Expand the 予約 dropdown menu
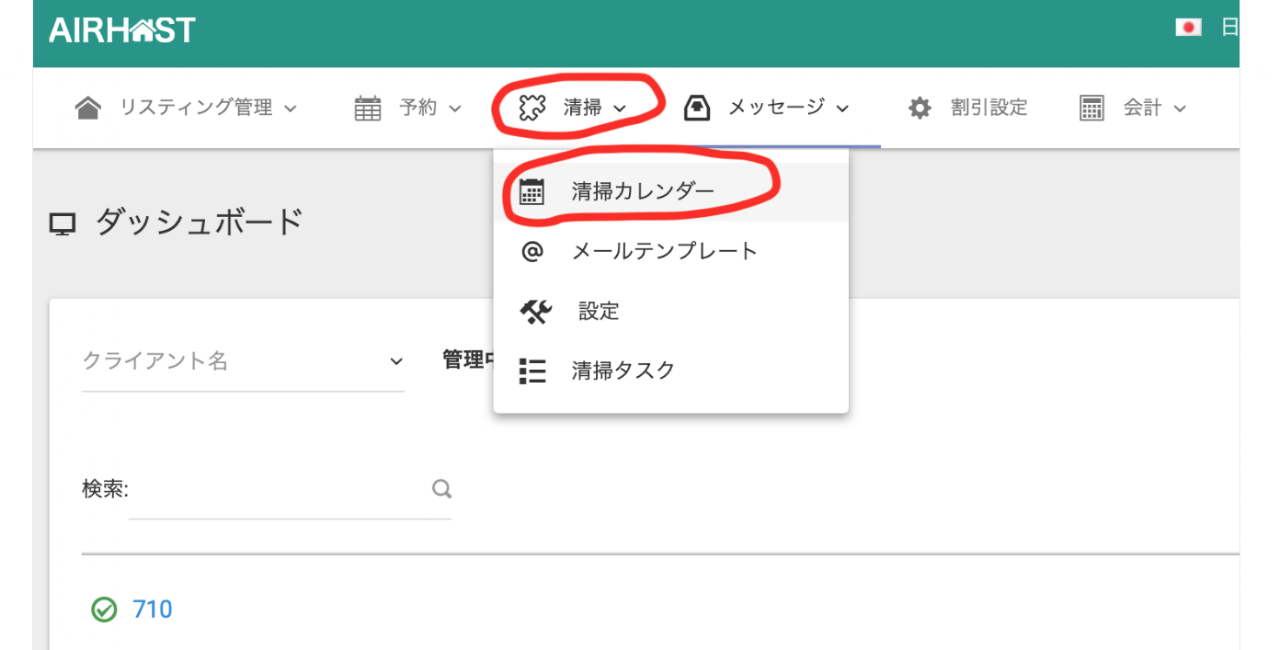This screenshot has height=650, width=1280. click(430, 108)
